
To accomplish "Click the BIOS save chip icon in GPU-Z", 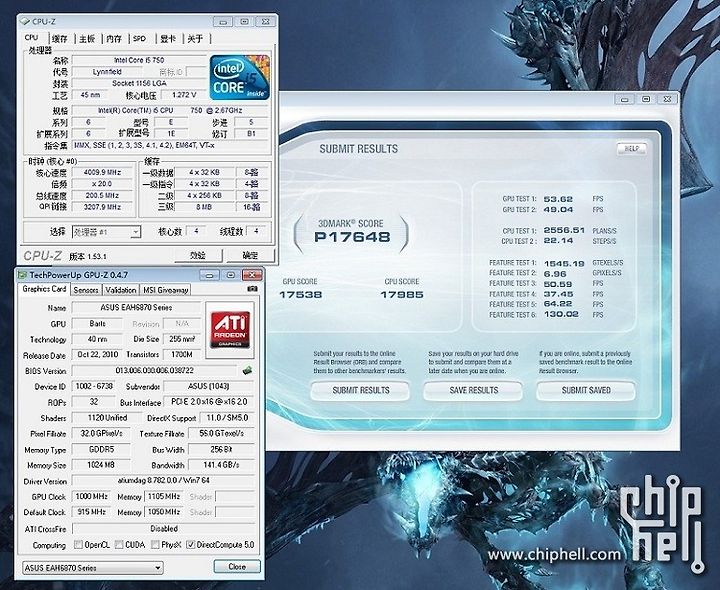I will pos(247,371).
